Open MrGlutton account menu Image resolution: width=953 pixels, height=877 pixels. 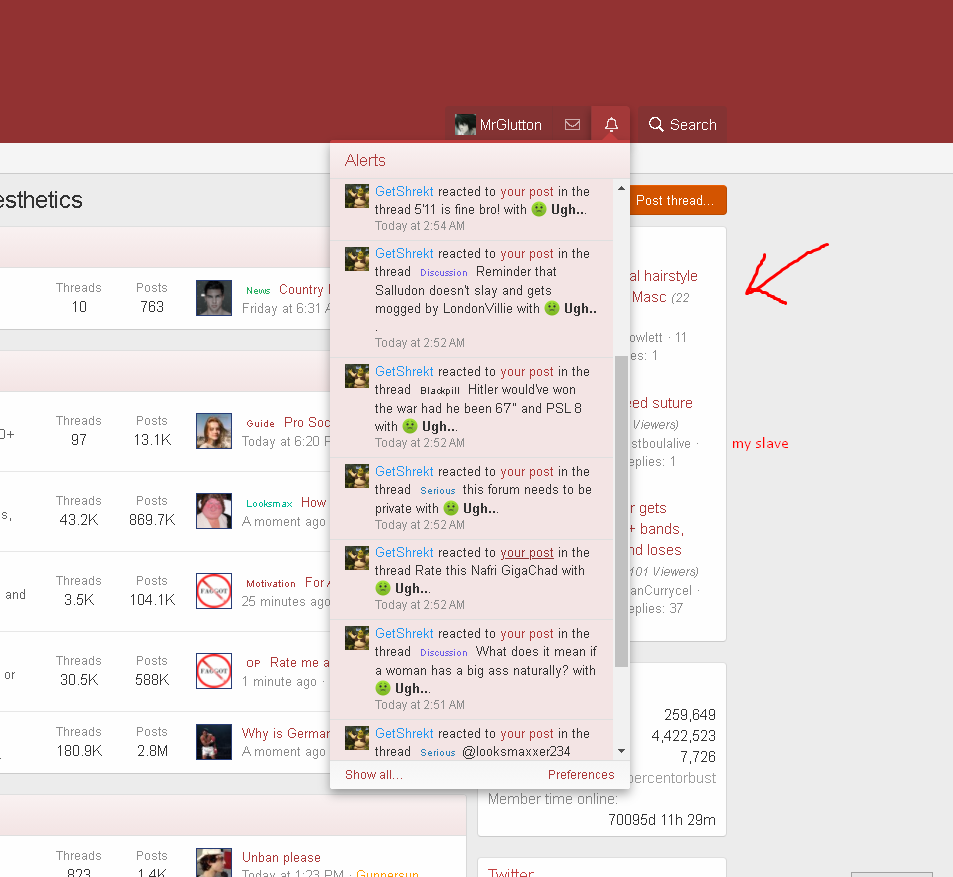pos(499,125)
